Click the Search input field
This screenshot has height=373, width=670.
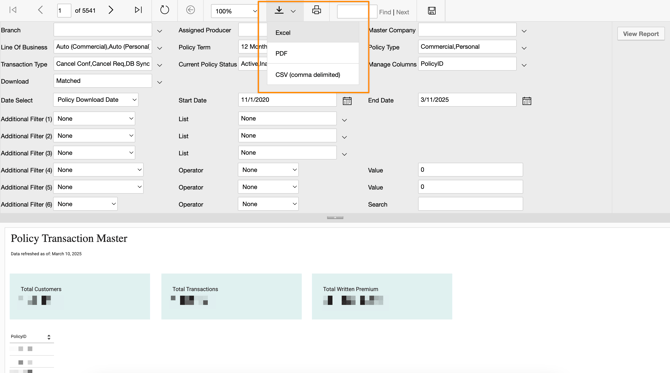[x=470, y=204]
